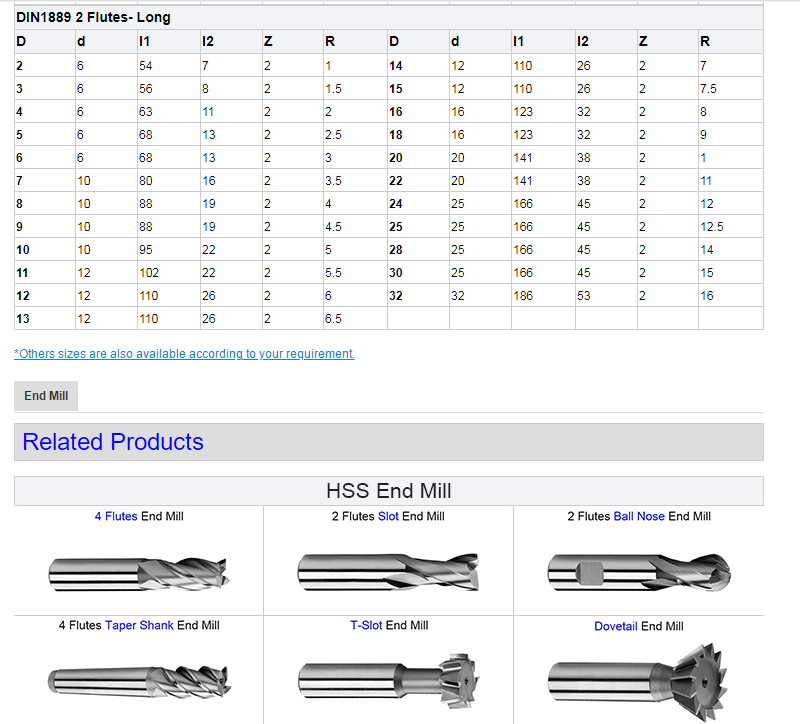Click the left 'I1' column header

(x=168, y=41)
